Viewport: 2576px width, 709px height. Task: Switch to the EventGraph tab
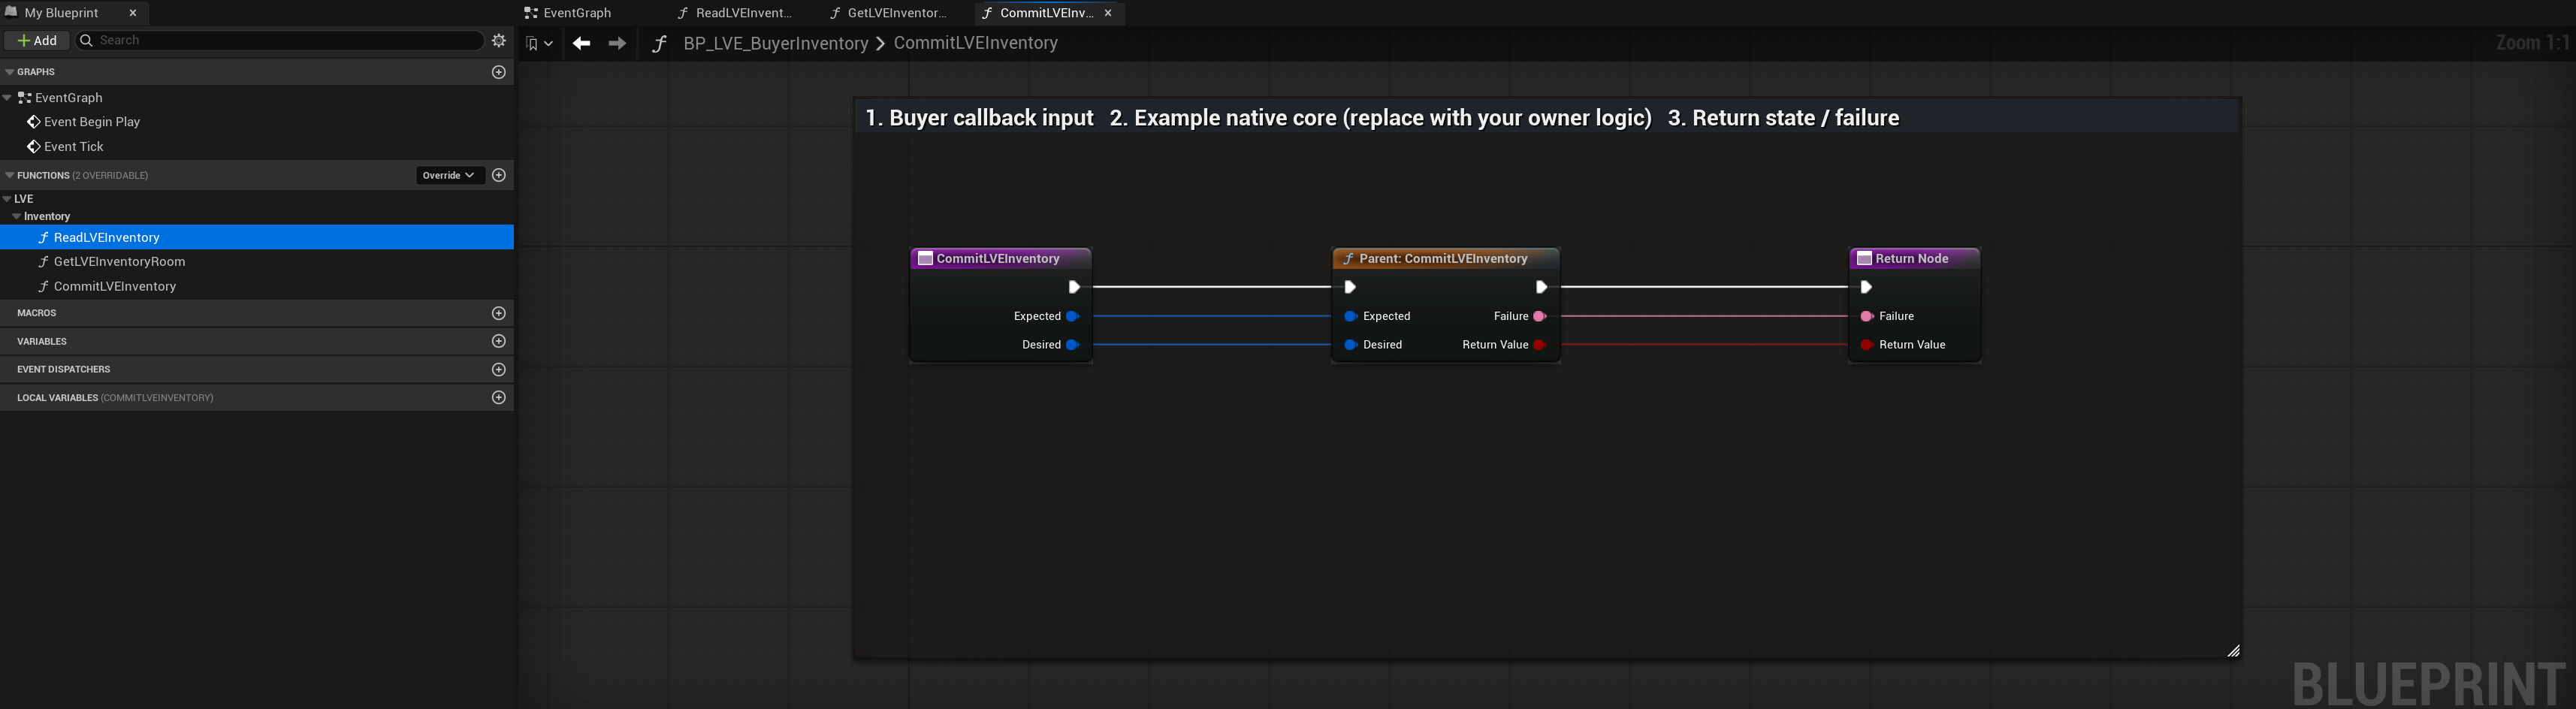[568, 13]
